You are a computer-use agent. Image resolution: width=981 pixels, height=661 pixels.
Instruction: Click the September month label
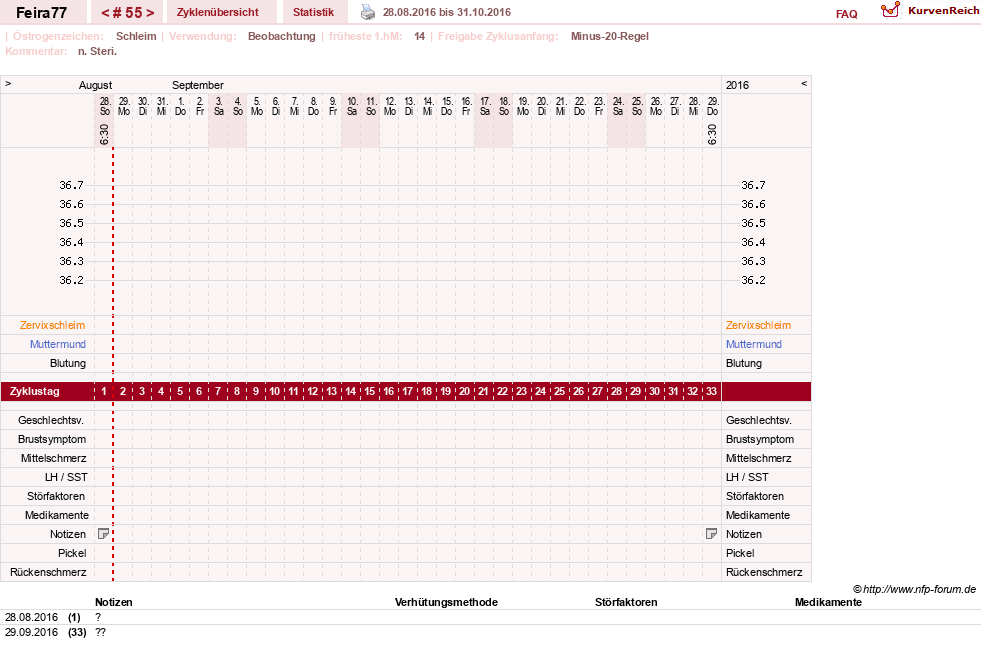pyautogui.click(x=198, y=85)
